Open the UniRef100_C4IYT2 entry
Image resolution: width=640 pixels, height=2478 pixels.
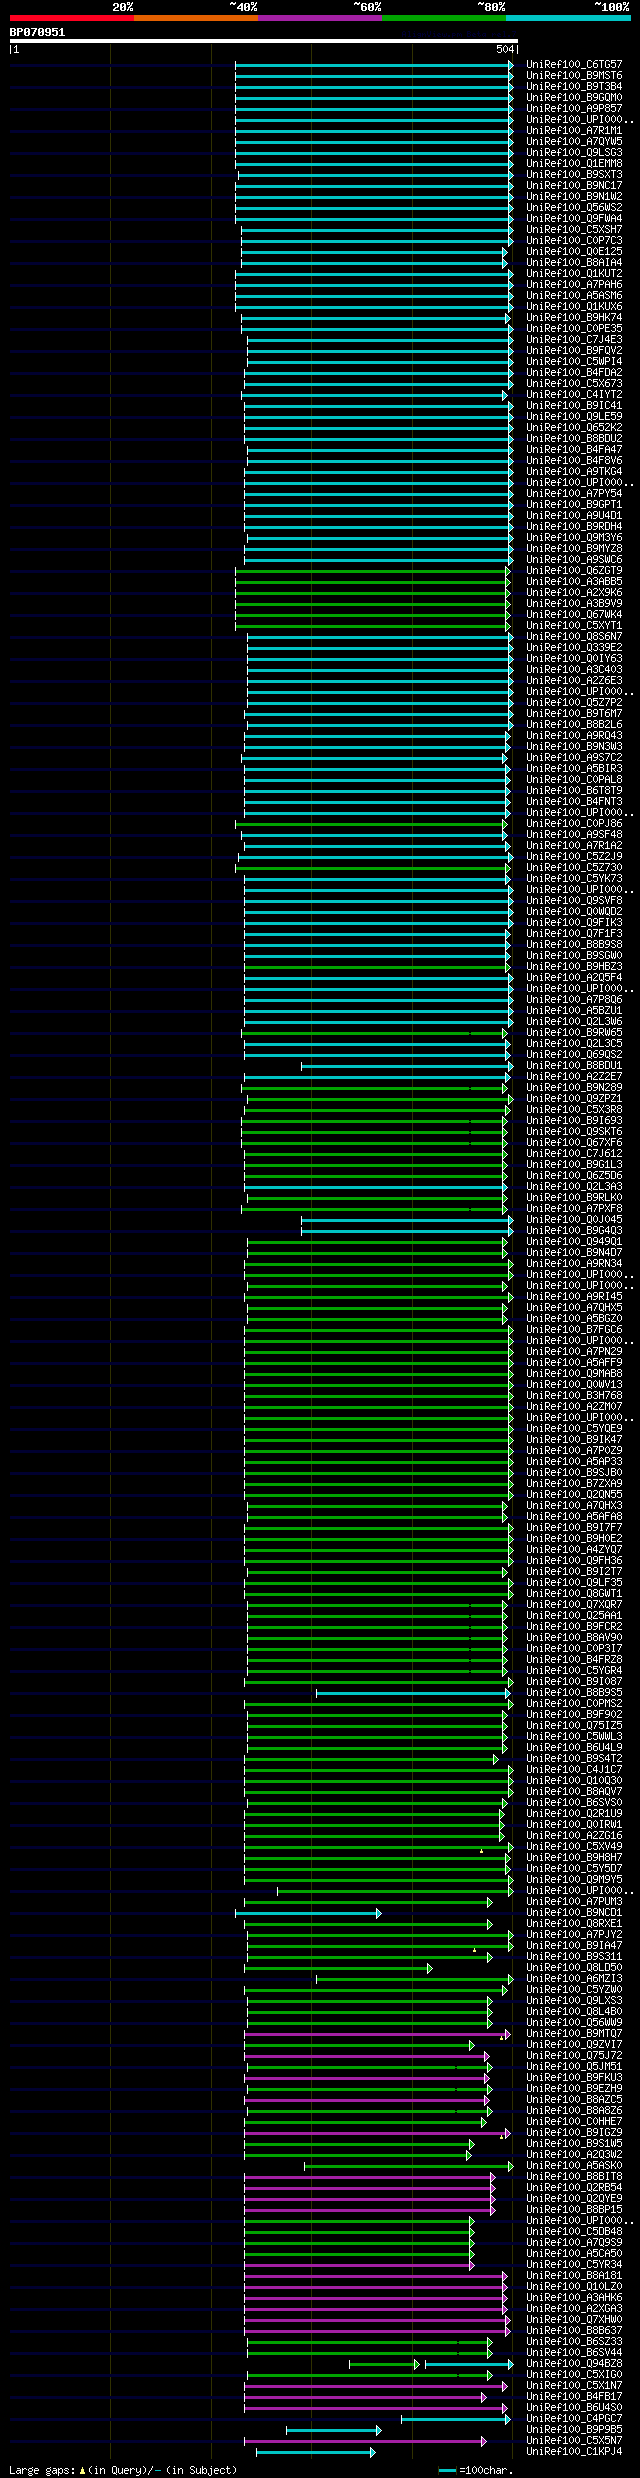(574, 394)
